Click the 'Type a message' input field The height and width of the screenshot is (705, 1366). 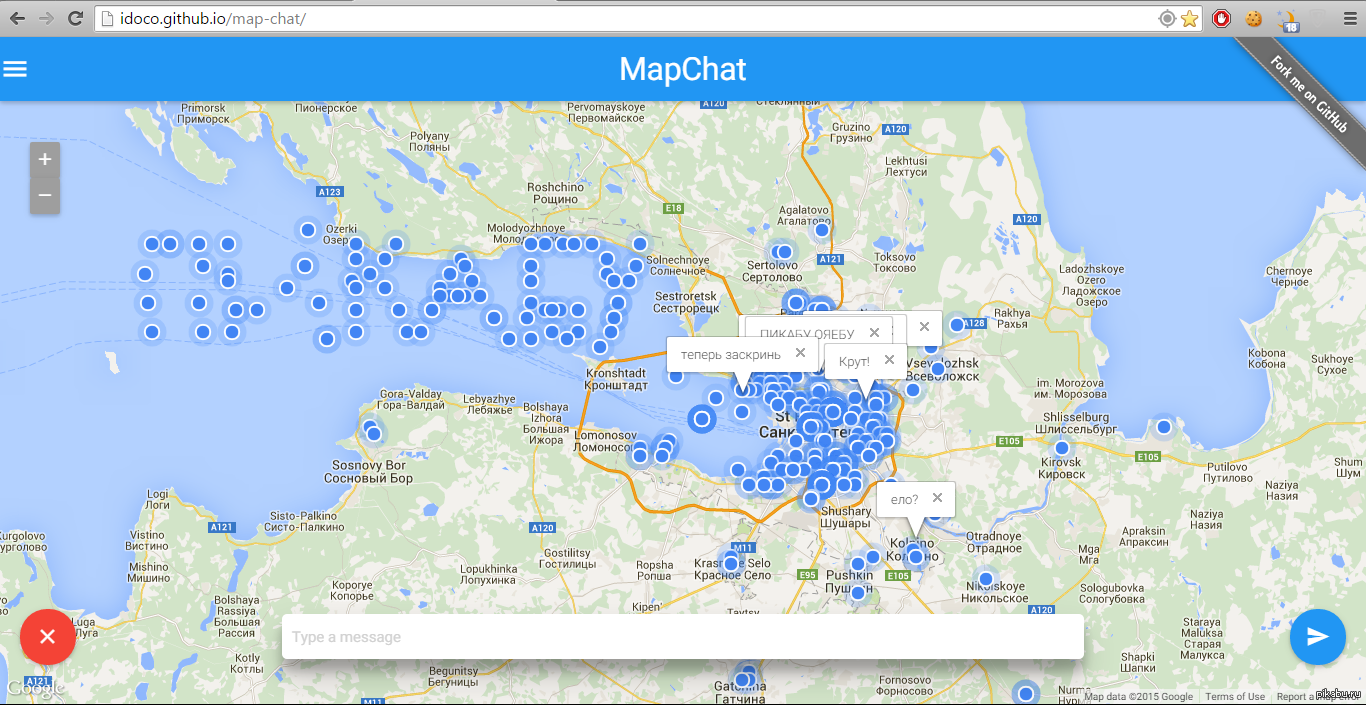pyautogui.click(x=682, y=637)
